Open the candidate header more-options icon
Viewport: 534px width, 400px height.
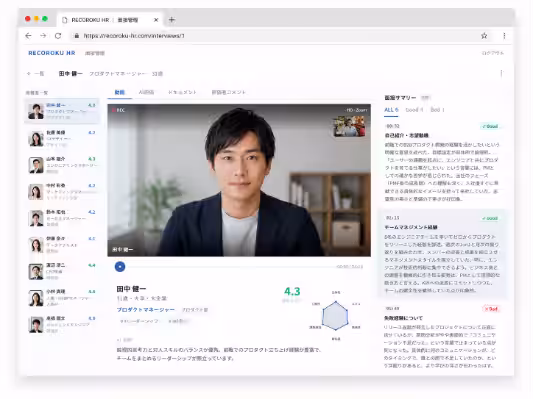pyautogui.click(x=501, y=74)
